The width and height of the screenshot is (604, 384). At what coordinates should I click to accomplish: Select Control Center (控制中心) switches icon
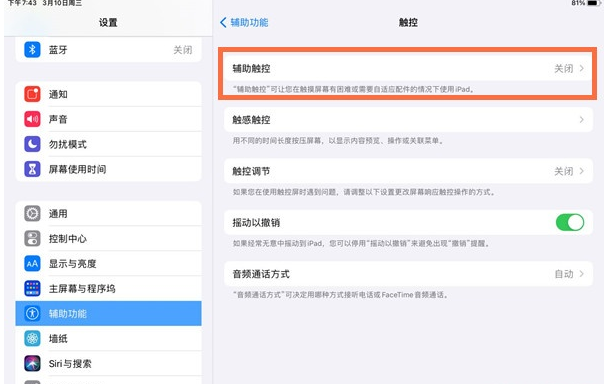pos(32,239)
